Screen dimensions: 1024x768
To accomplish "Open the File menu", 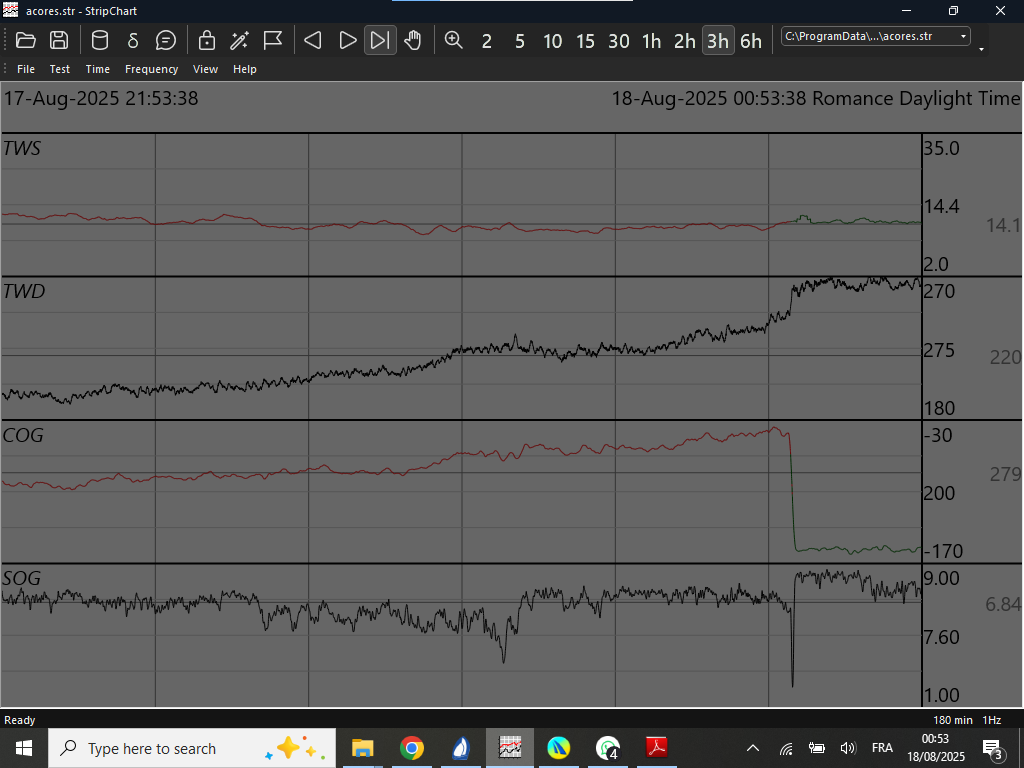I will click(x=26, y=69).
